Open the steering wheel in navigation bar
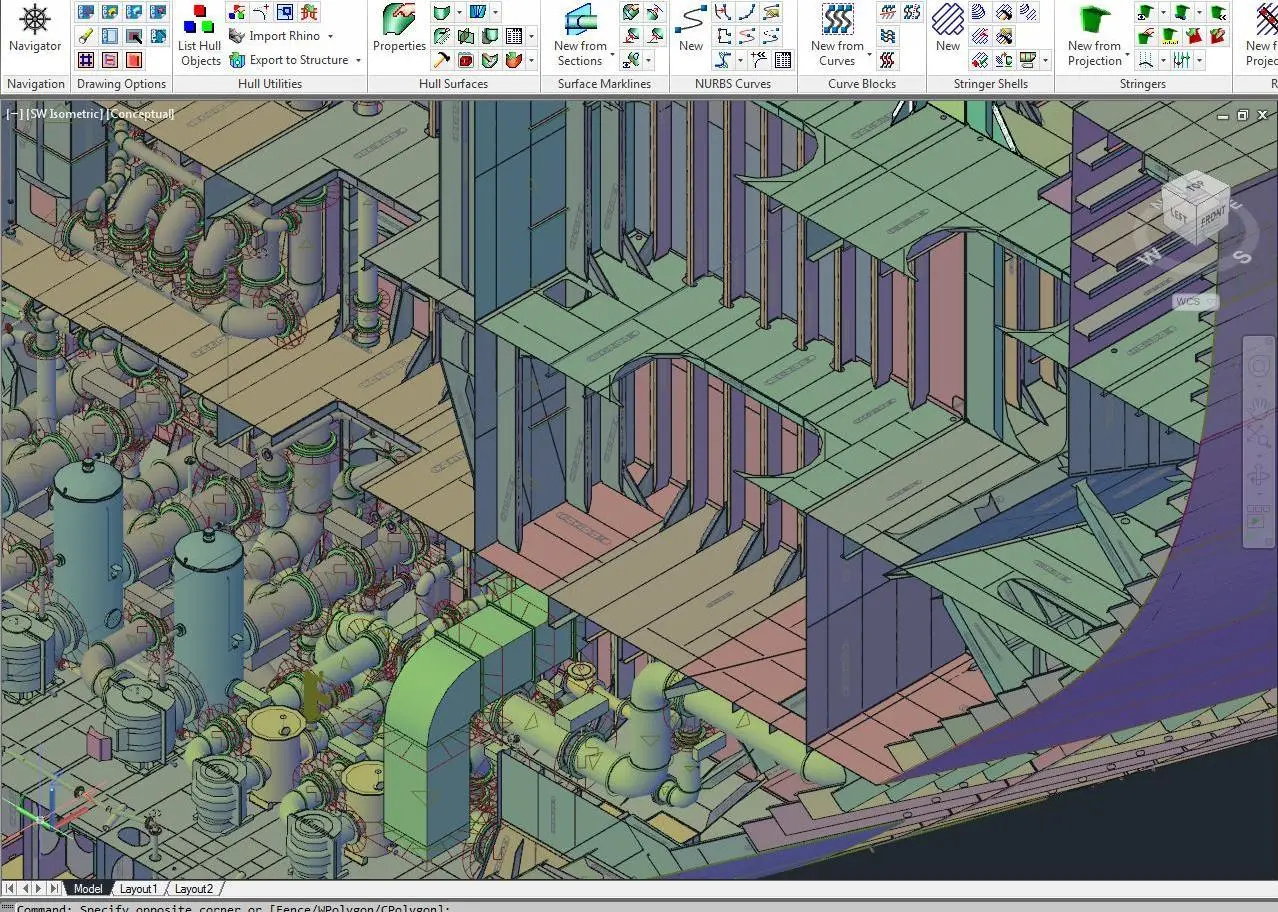Screen dimensions: 1278x912 (1259, 365)
